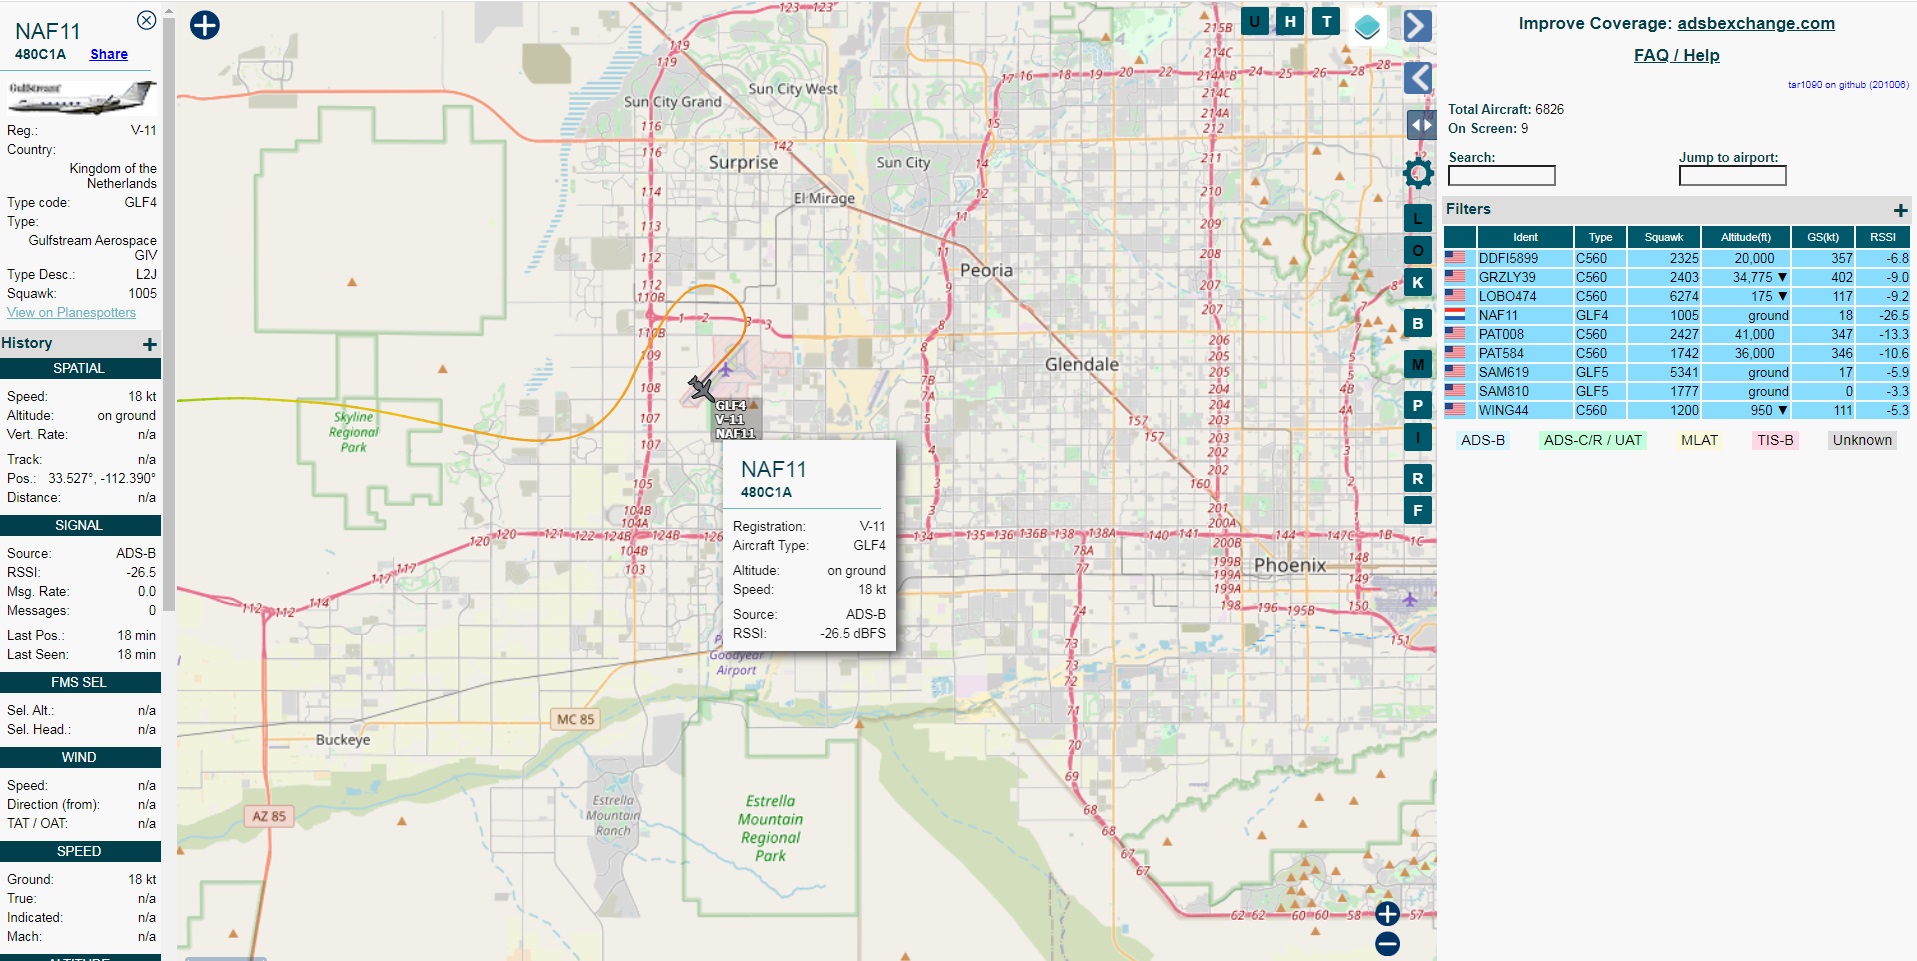Image resolution: width=1917 pixels, height=961 pixels.
Task: Click the US flag in the GRZLY39 row
Action: (1455, 276)
